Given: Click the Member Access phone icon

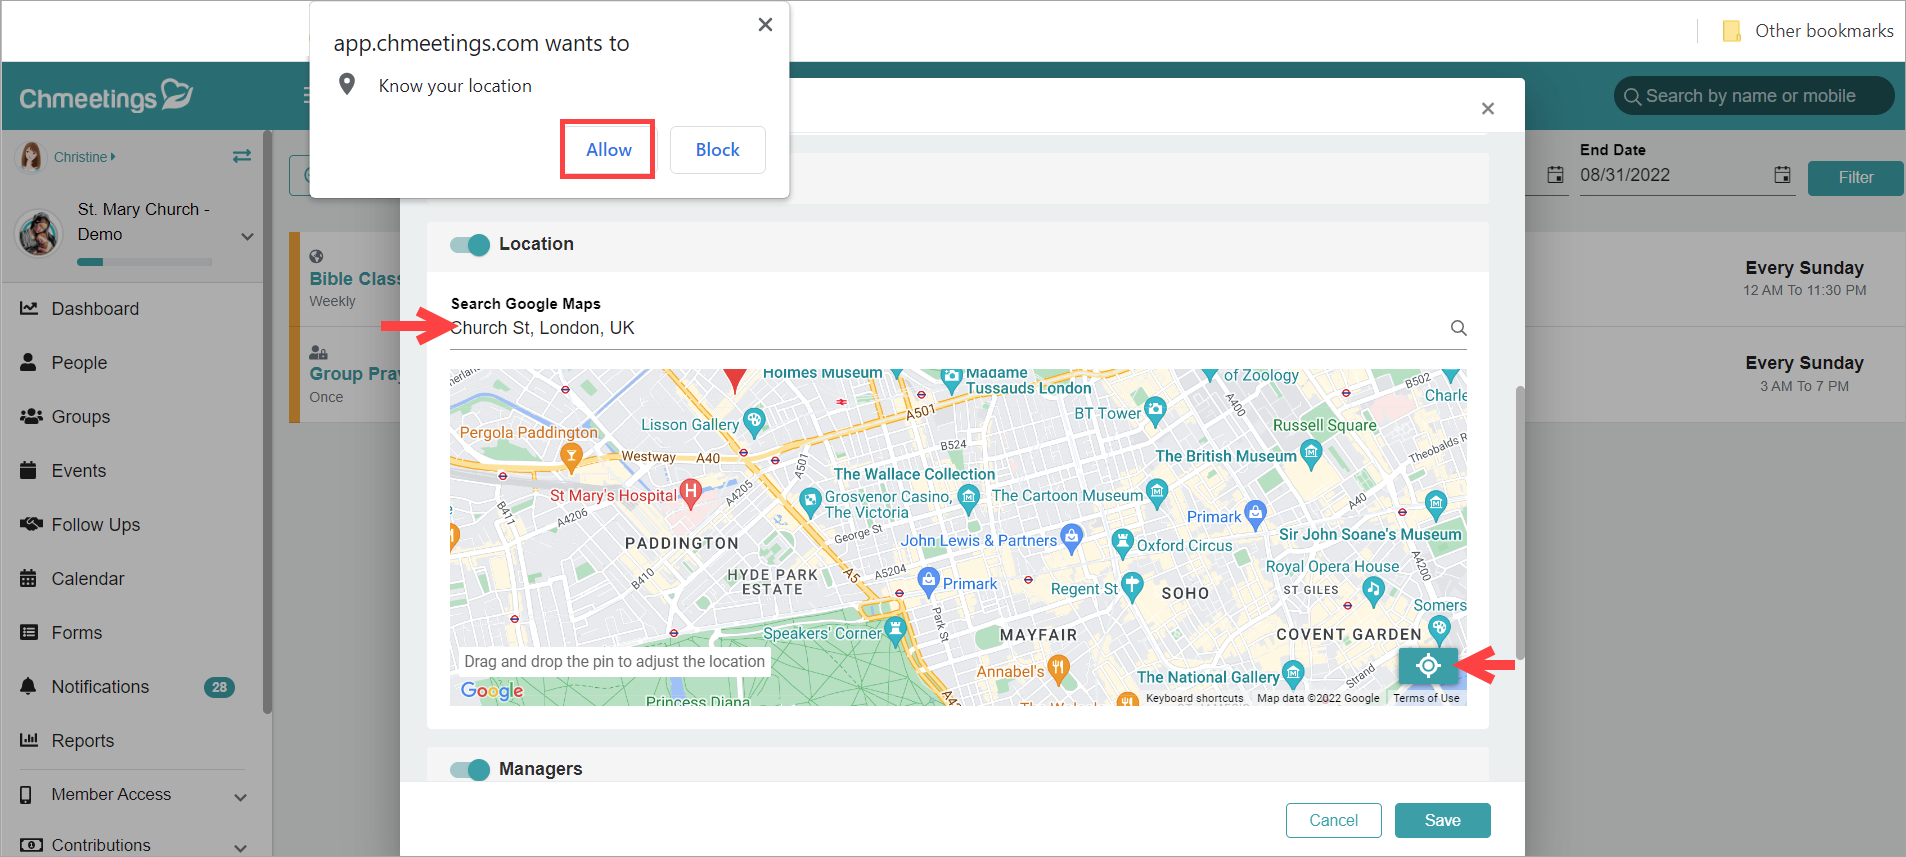Looking at the screenshot, I should [x=26, y=795].
